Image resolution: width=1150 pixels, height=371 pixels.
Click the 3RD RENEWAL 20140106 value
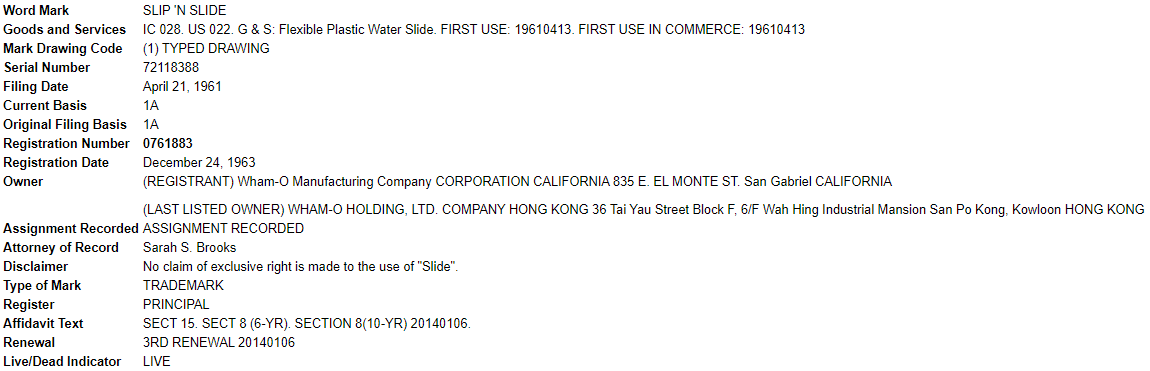point(219,343)
